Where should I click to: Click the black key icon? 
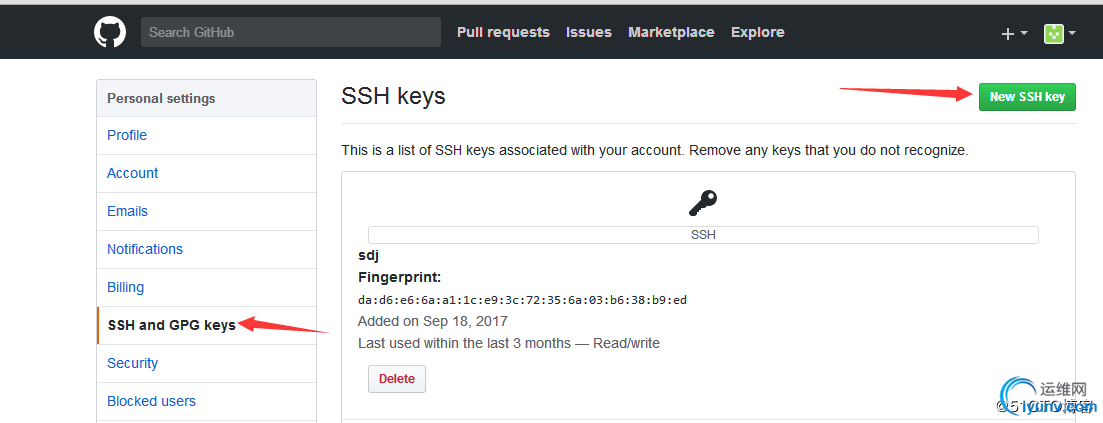click(703, 203)
